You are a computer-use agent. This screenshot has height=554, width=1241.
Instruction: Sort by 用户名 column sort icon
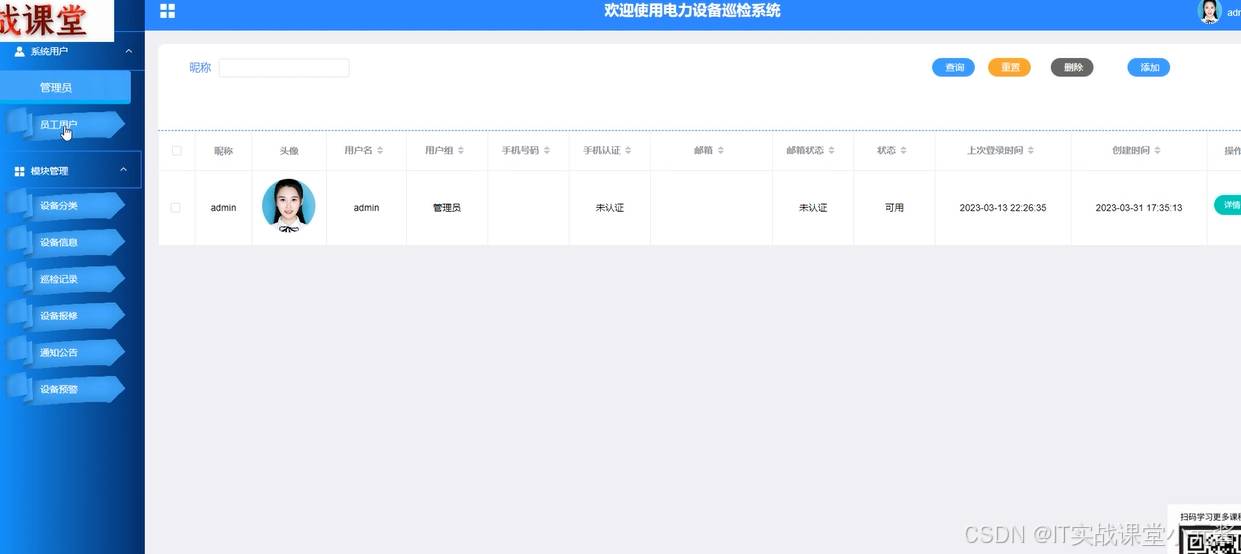click(x=380, y=151)
